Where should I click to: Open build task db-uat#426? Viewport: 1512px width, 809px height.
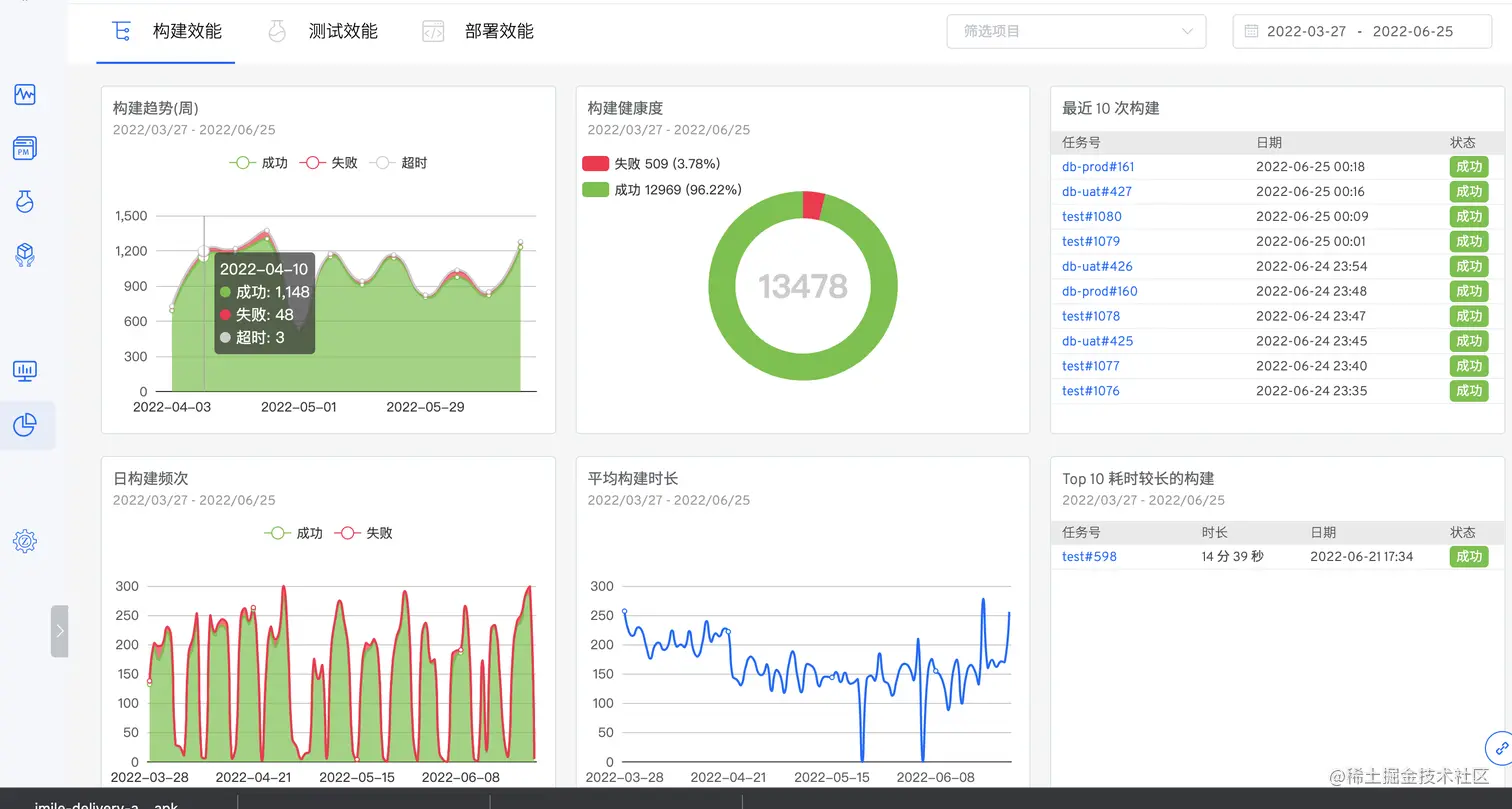tap(1097, 266)
